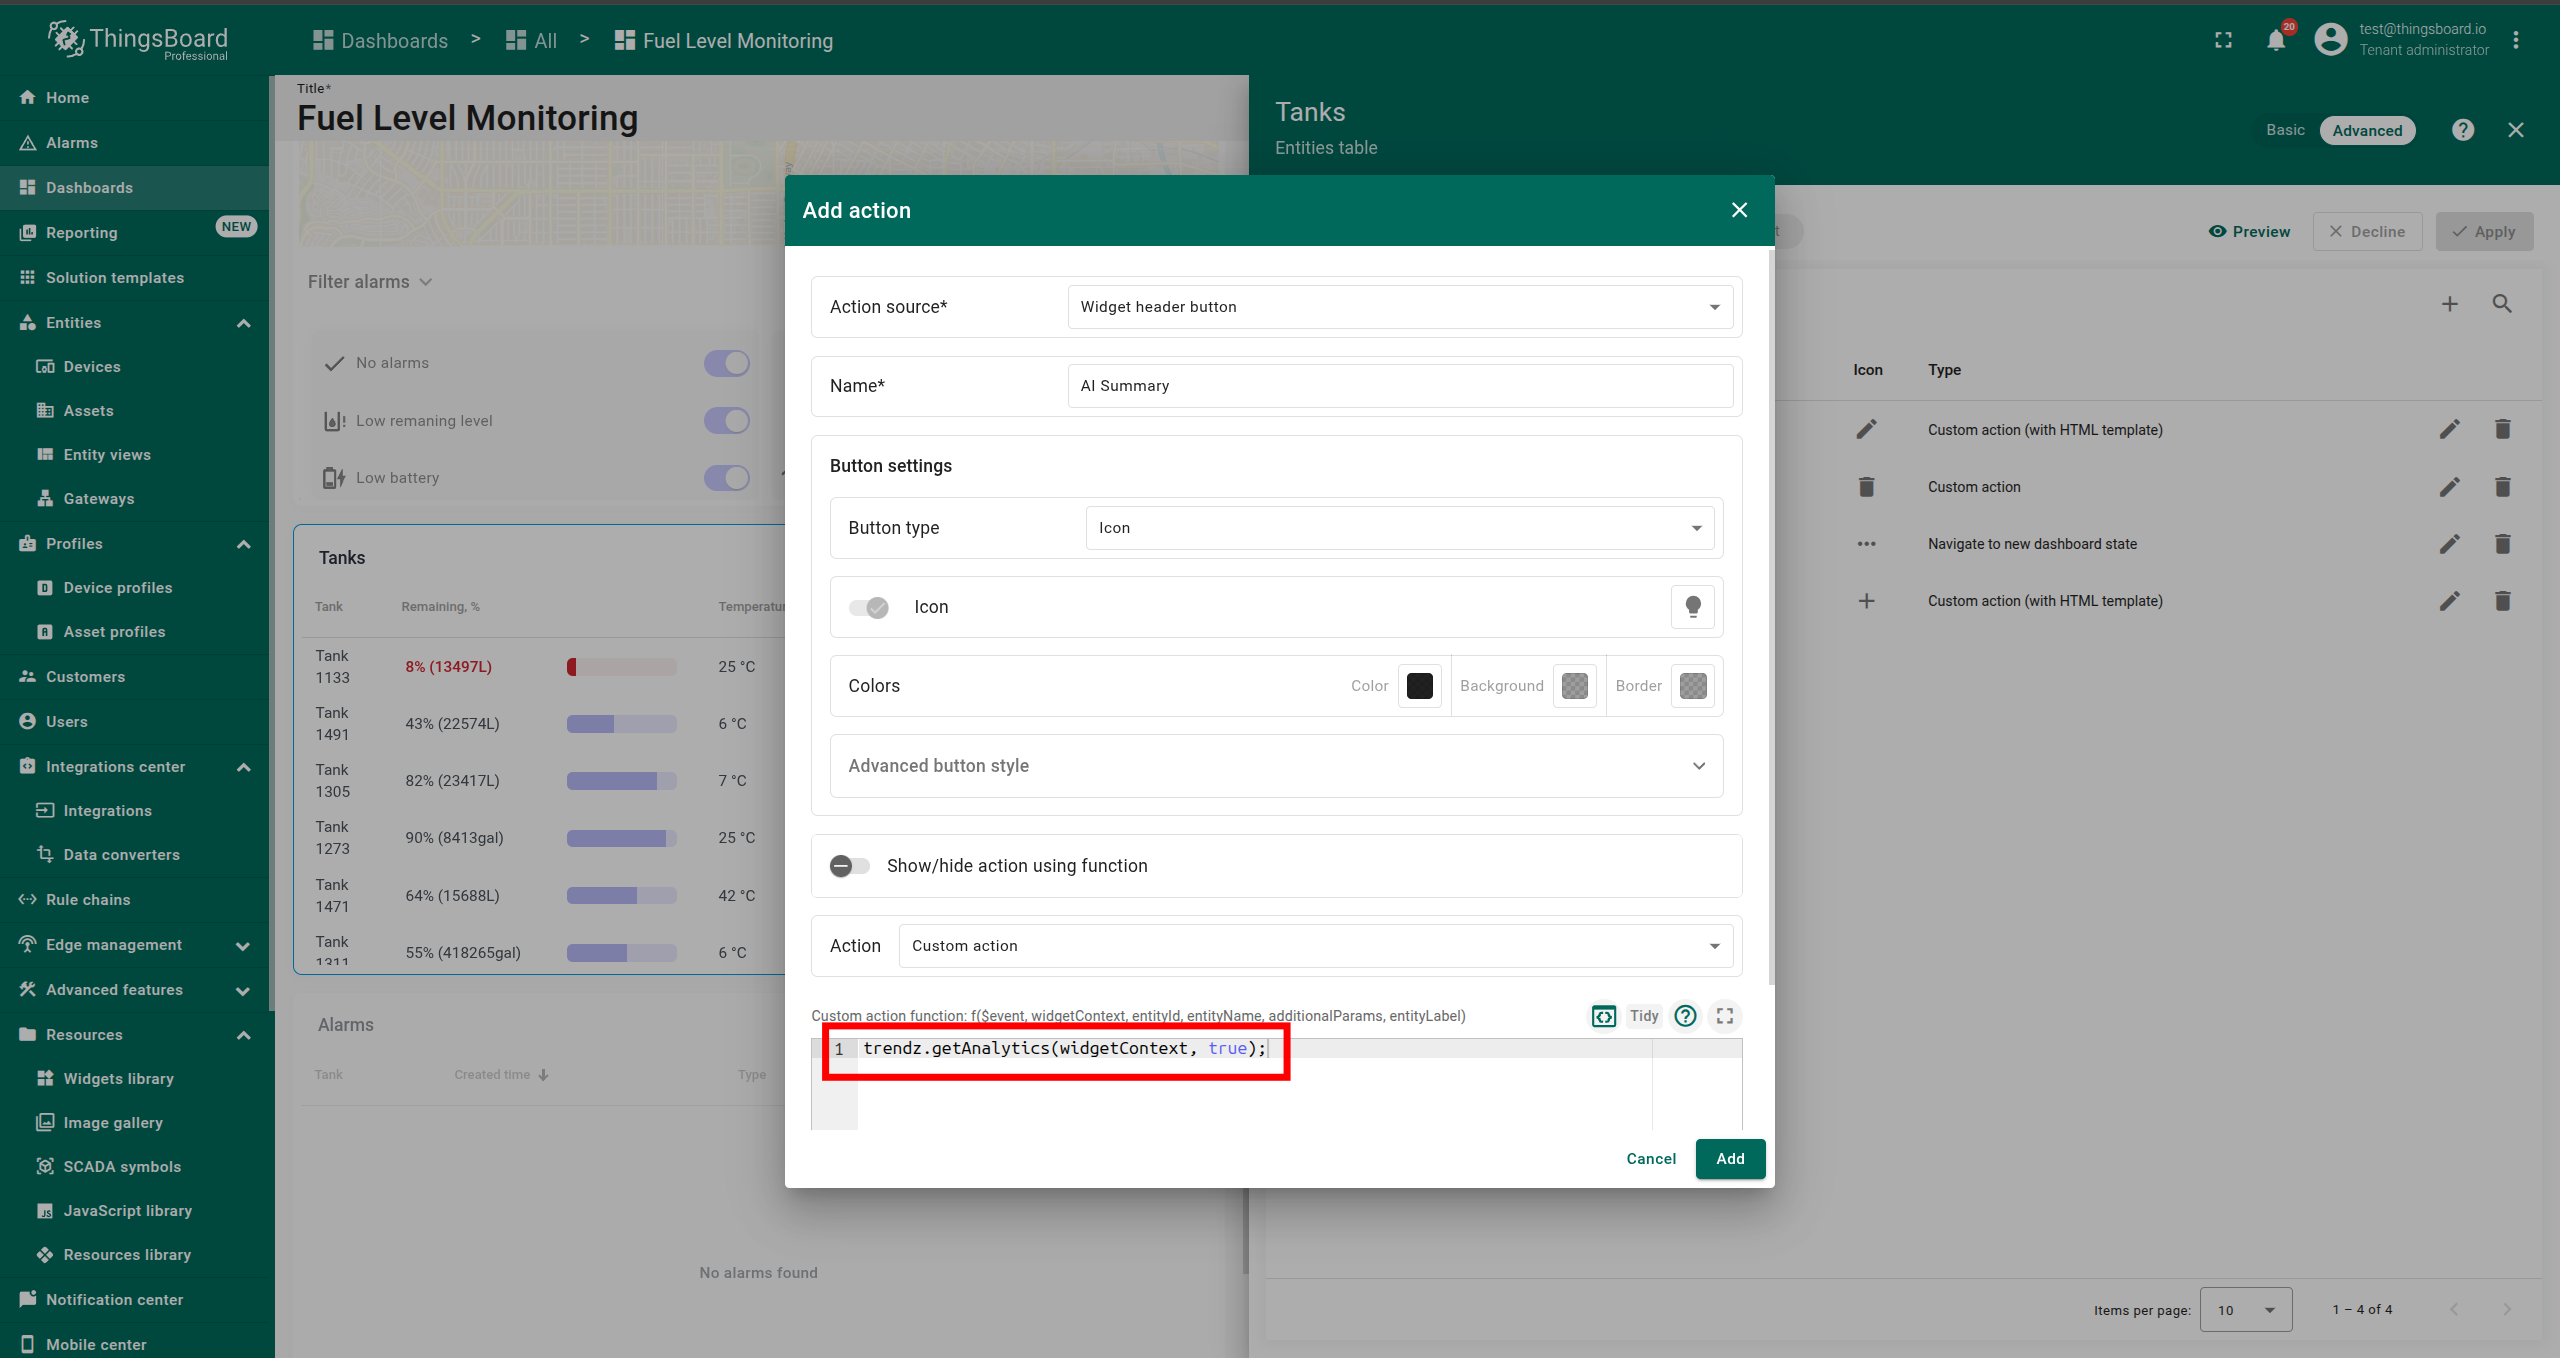This screenshot has width=2560, height=1358.
Task: Click the Name input field
Action: (1400, 386)
